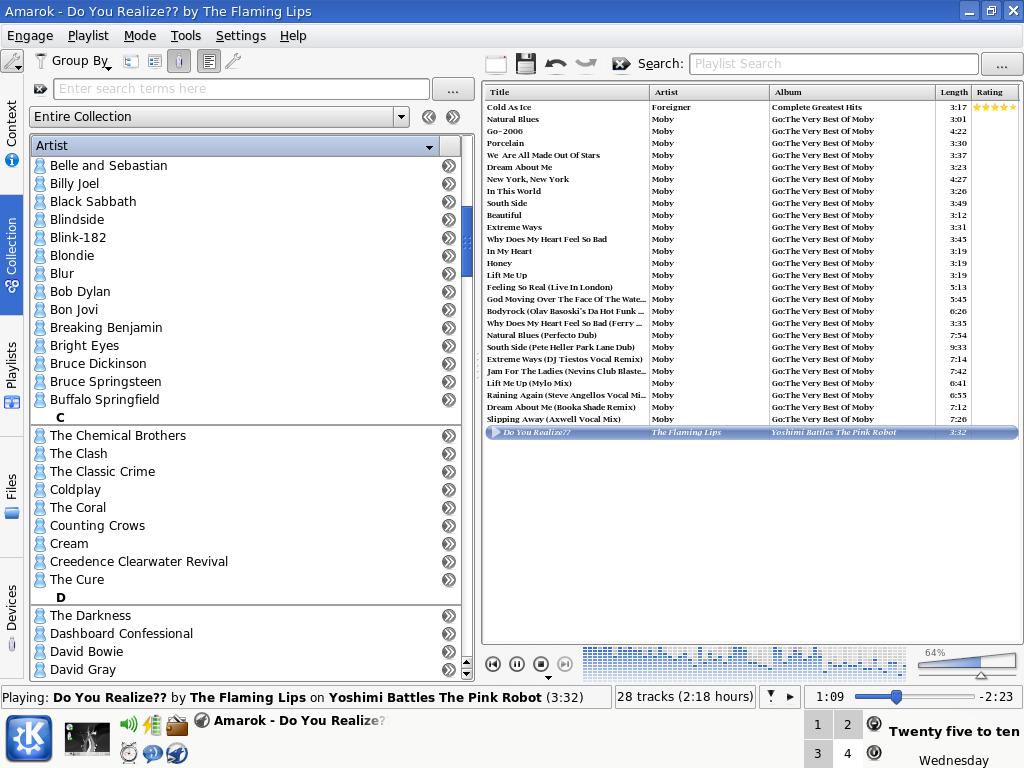Click the previous time-filter double arrow

pos(428,117)
